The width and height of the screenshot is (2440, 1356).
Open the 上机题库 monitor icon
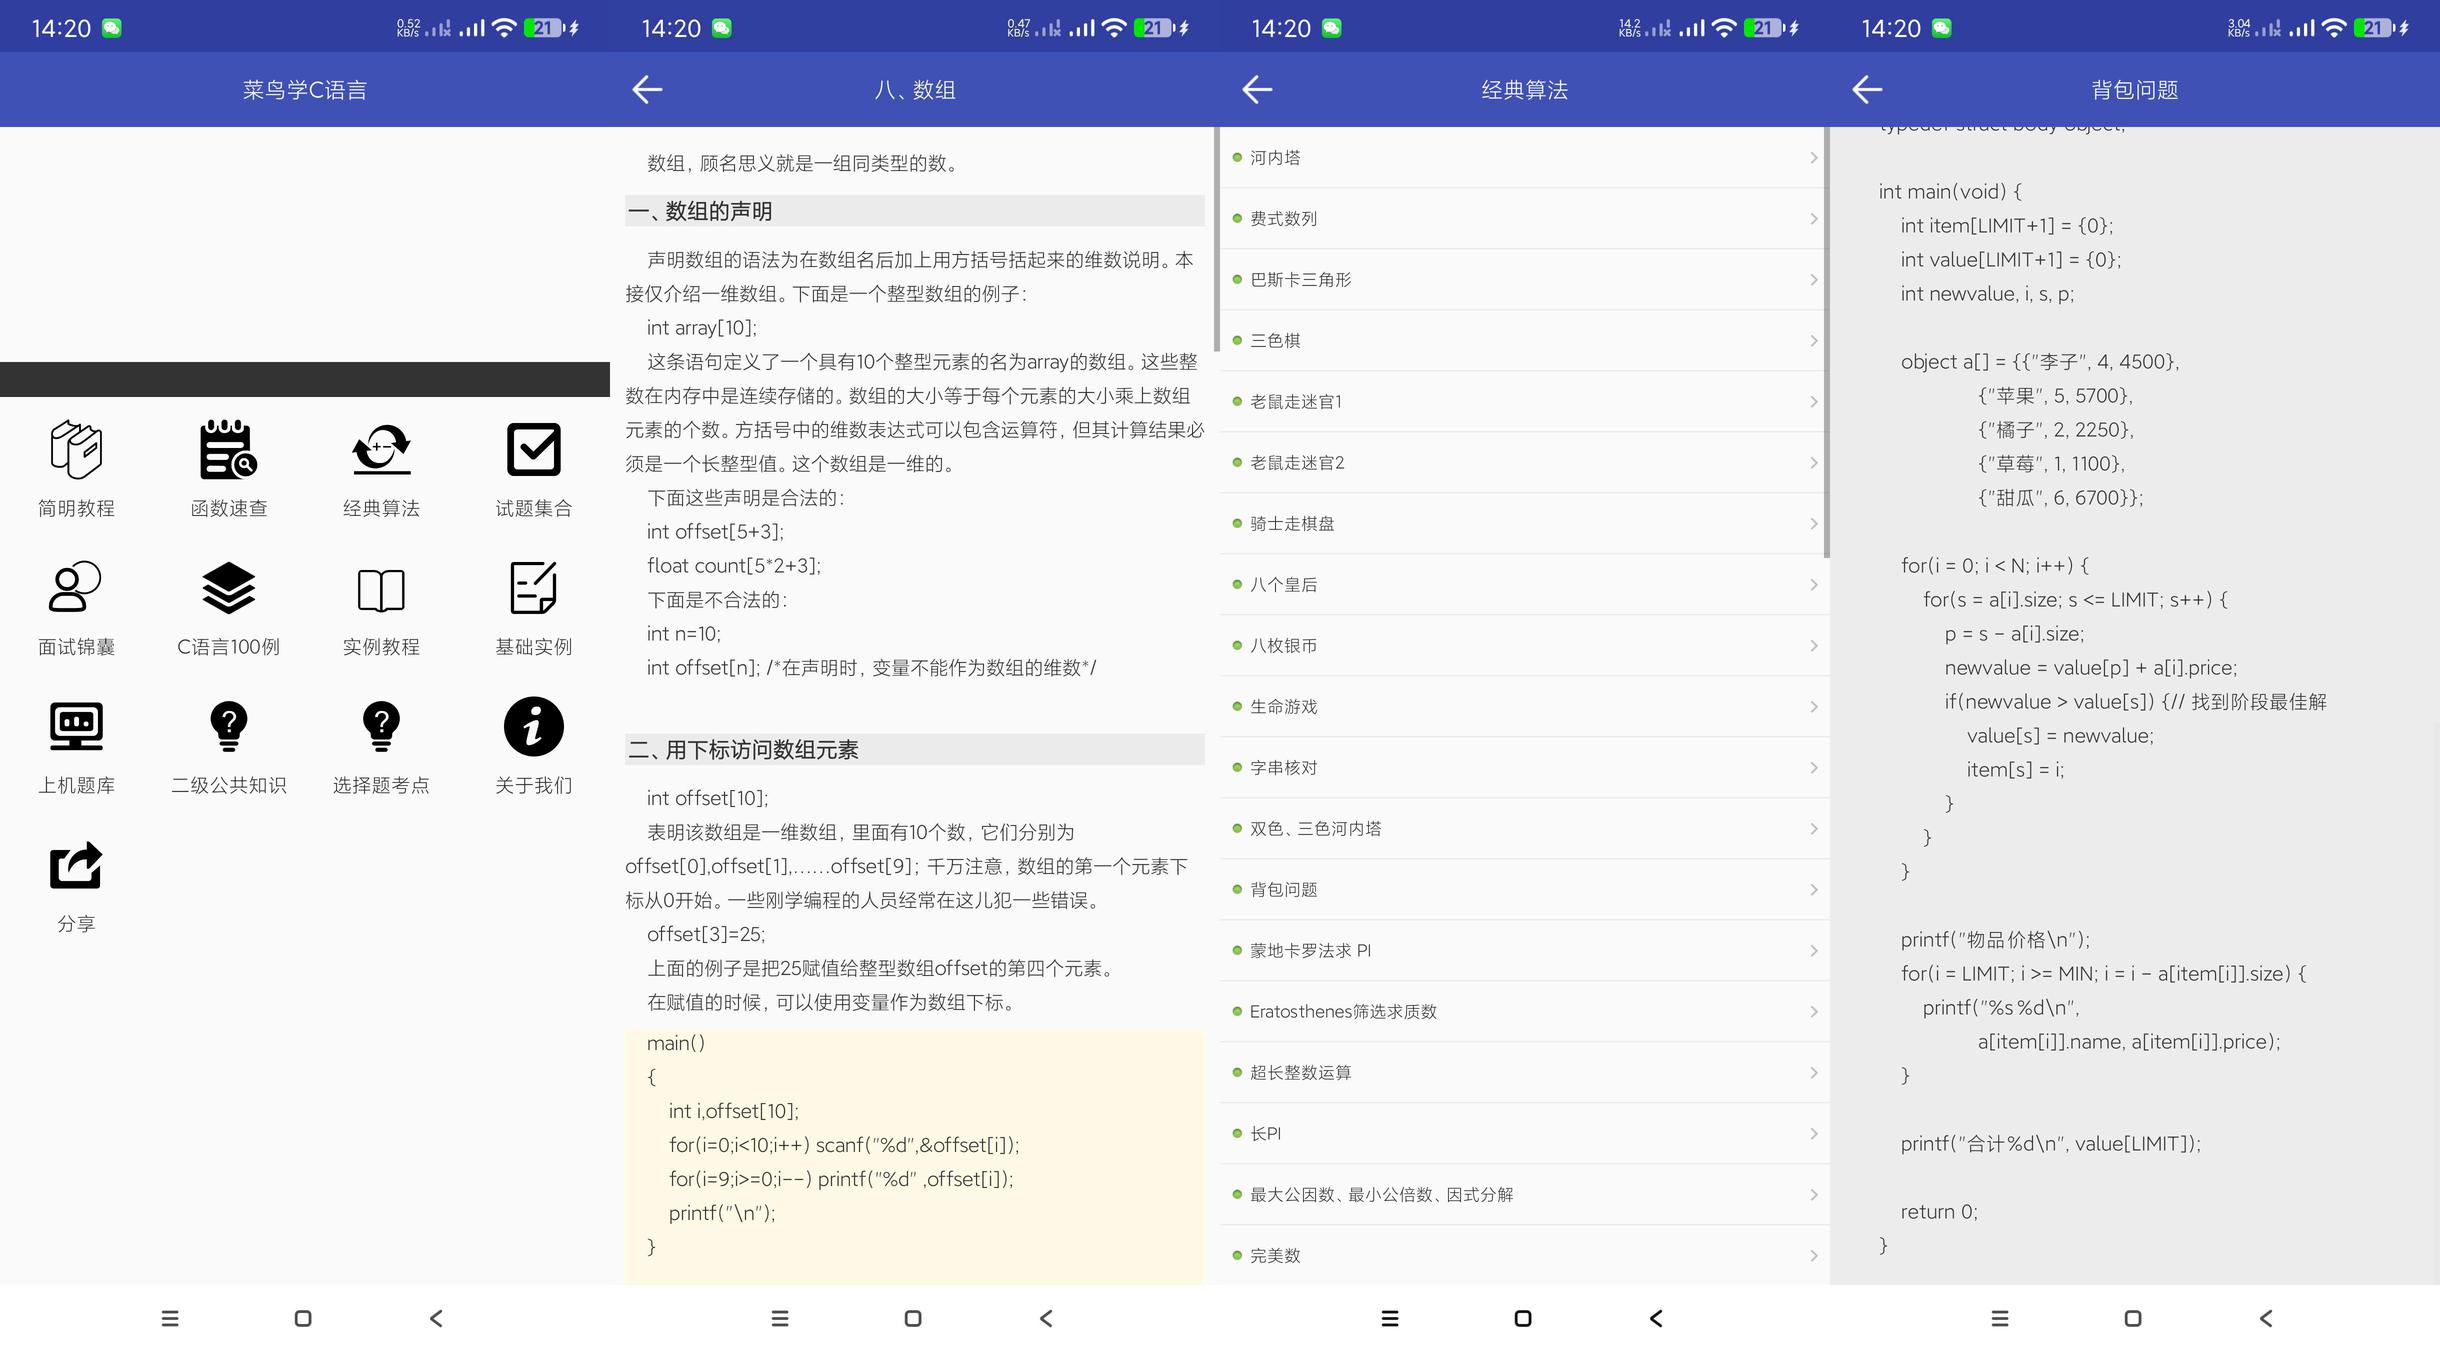click(76, 726)
